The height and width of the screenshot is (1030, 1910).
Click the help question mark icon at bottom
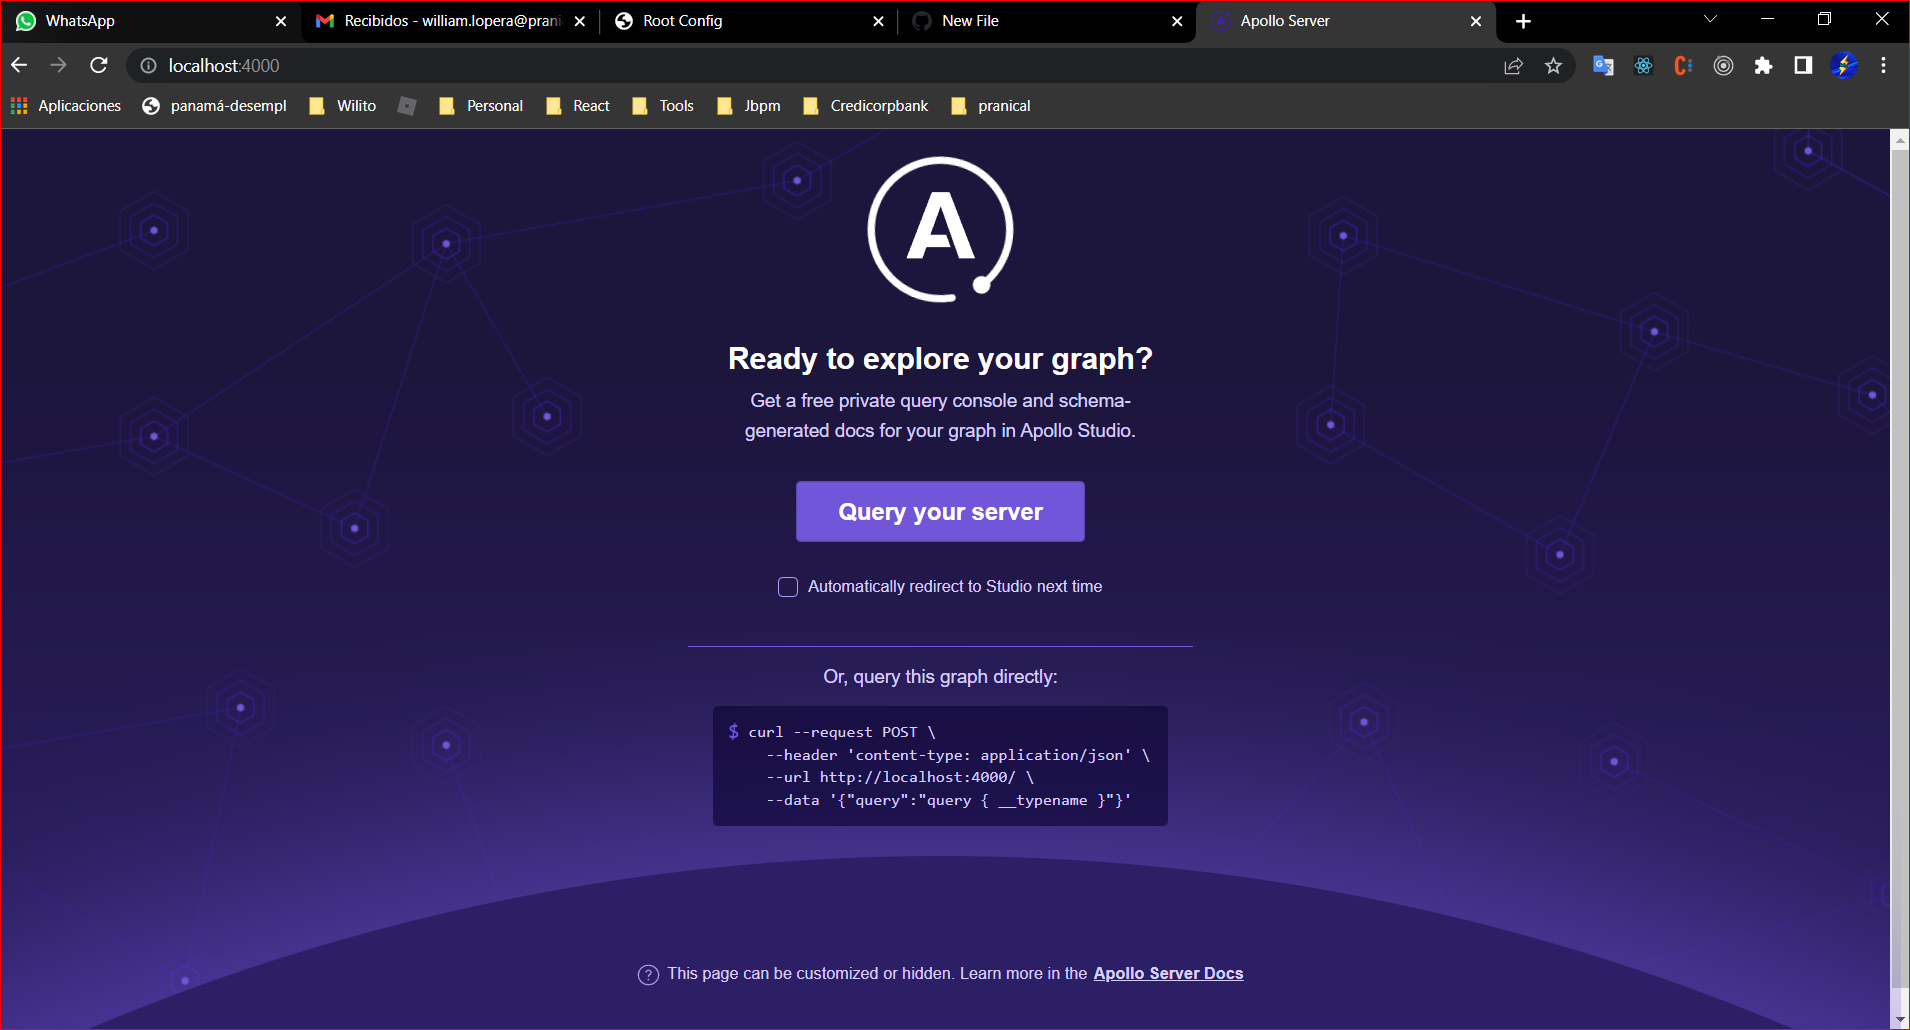[648, 975]
